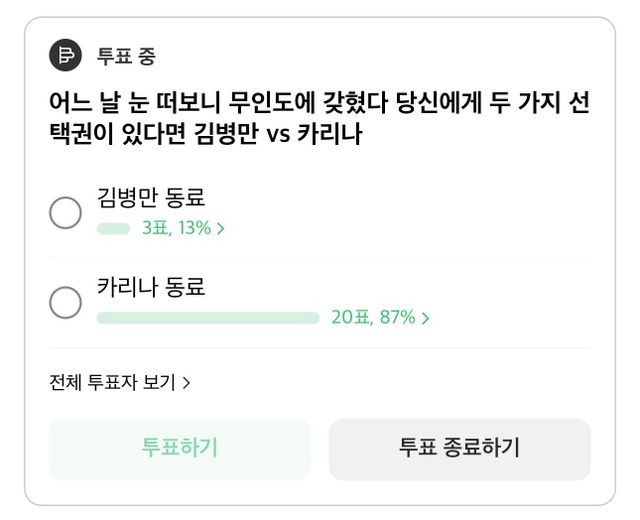Click the chevron after "20표, 87%"
The image size is (640, 520).
[426, 319]
